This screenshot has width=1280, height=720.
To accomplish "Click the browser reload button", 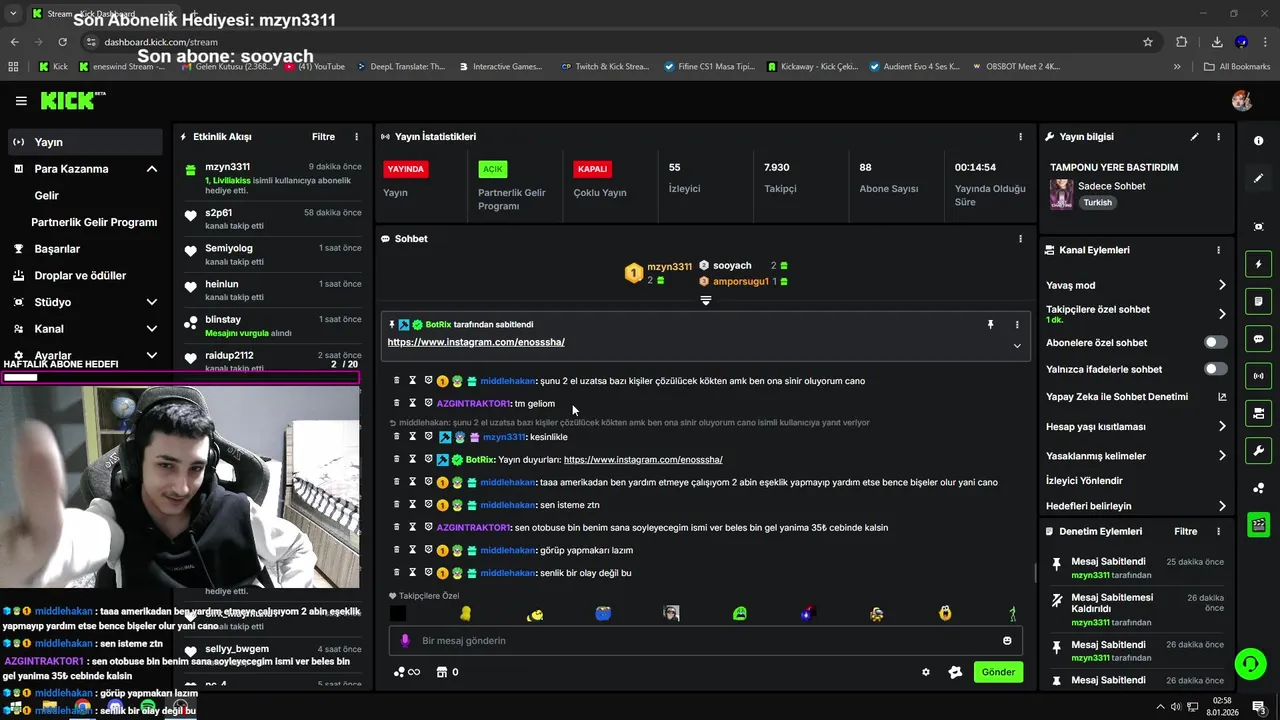I will [62, 42].
